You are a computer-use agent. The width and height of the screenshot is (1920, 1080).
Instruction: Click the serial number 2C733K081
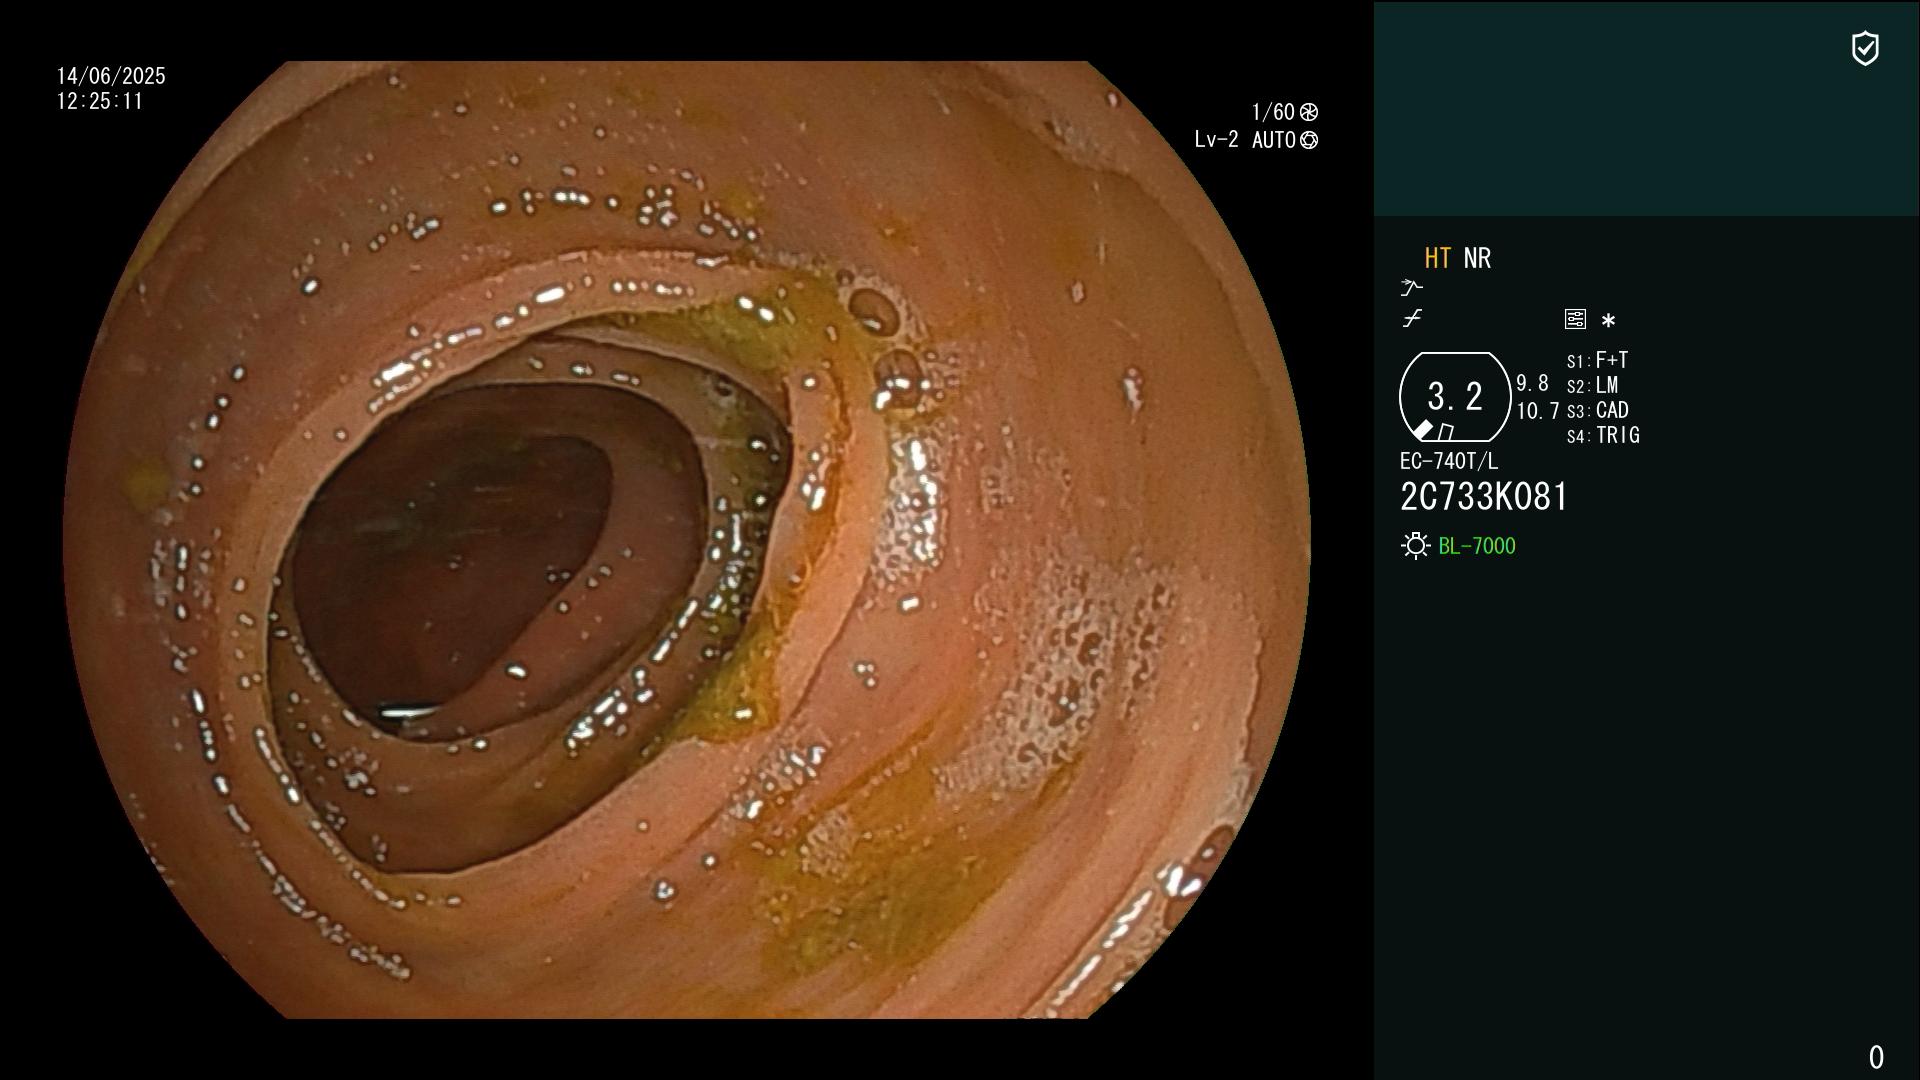tap(1484, 497)
